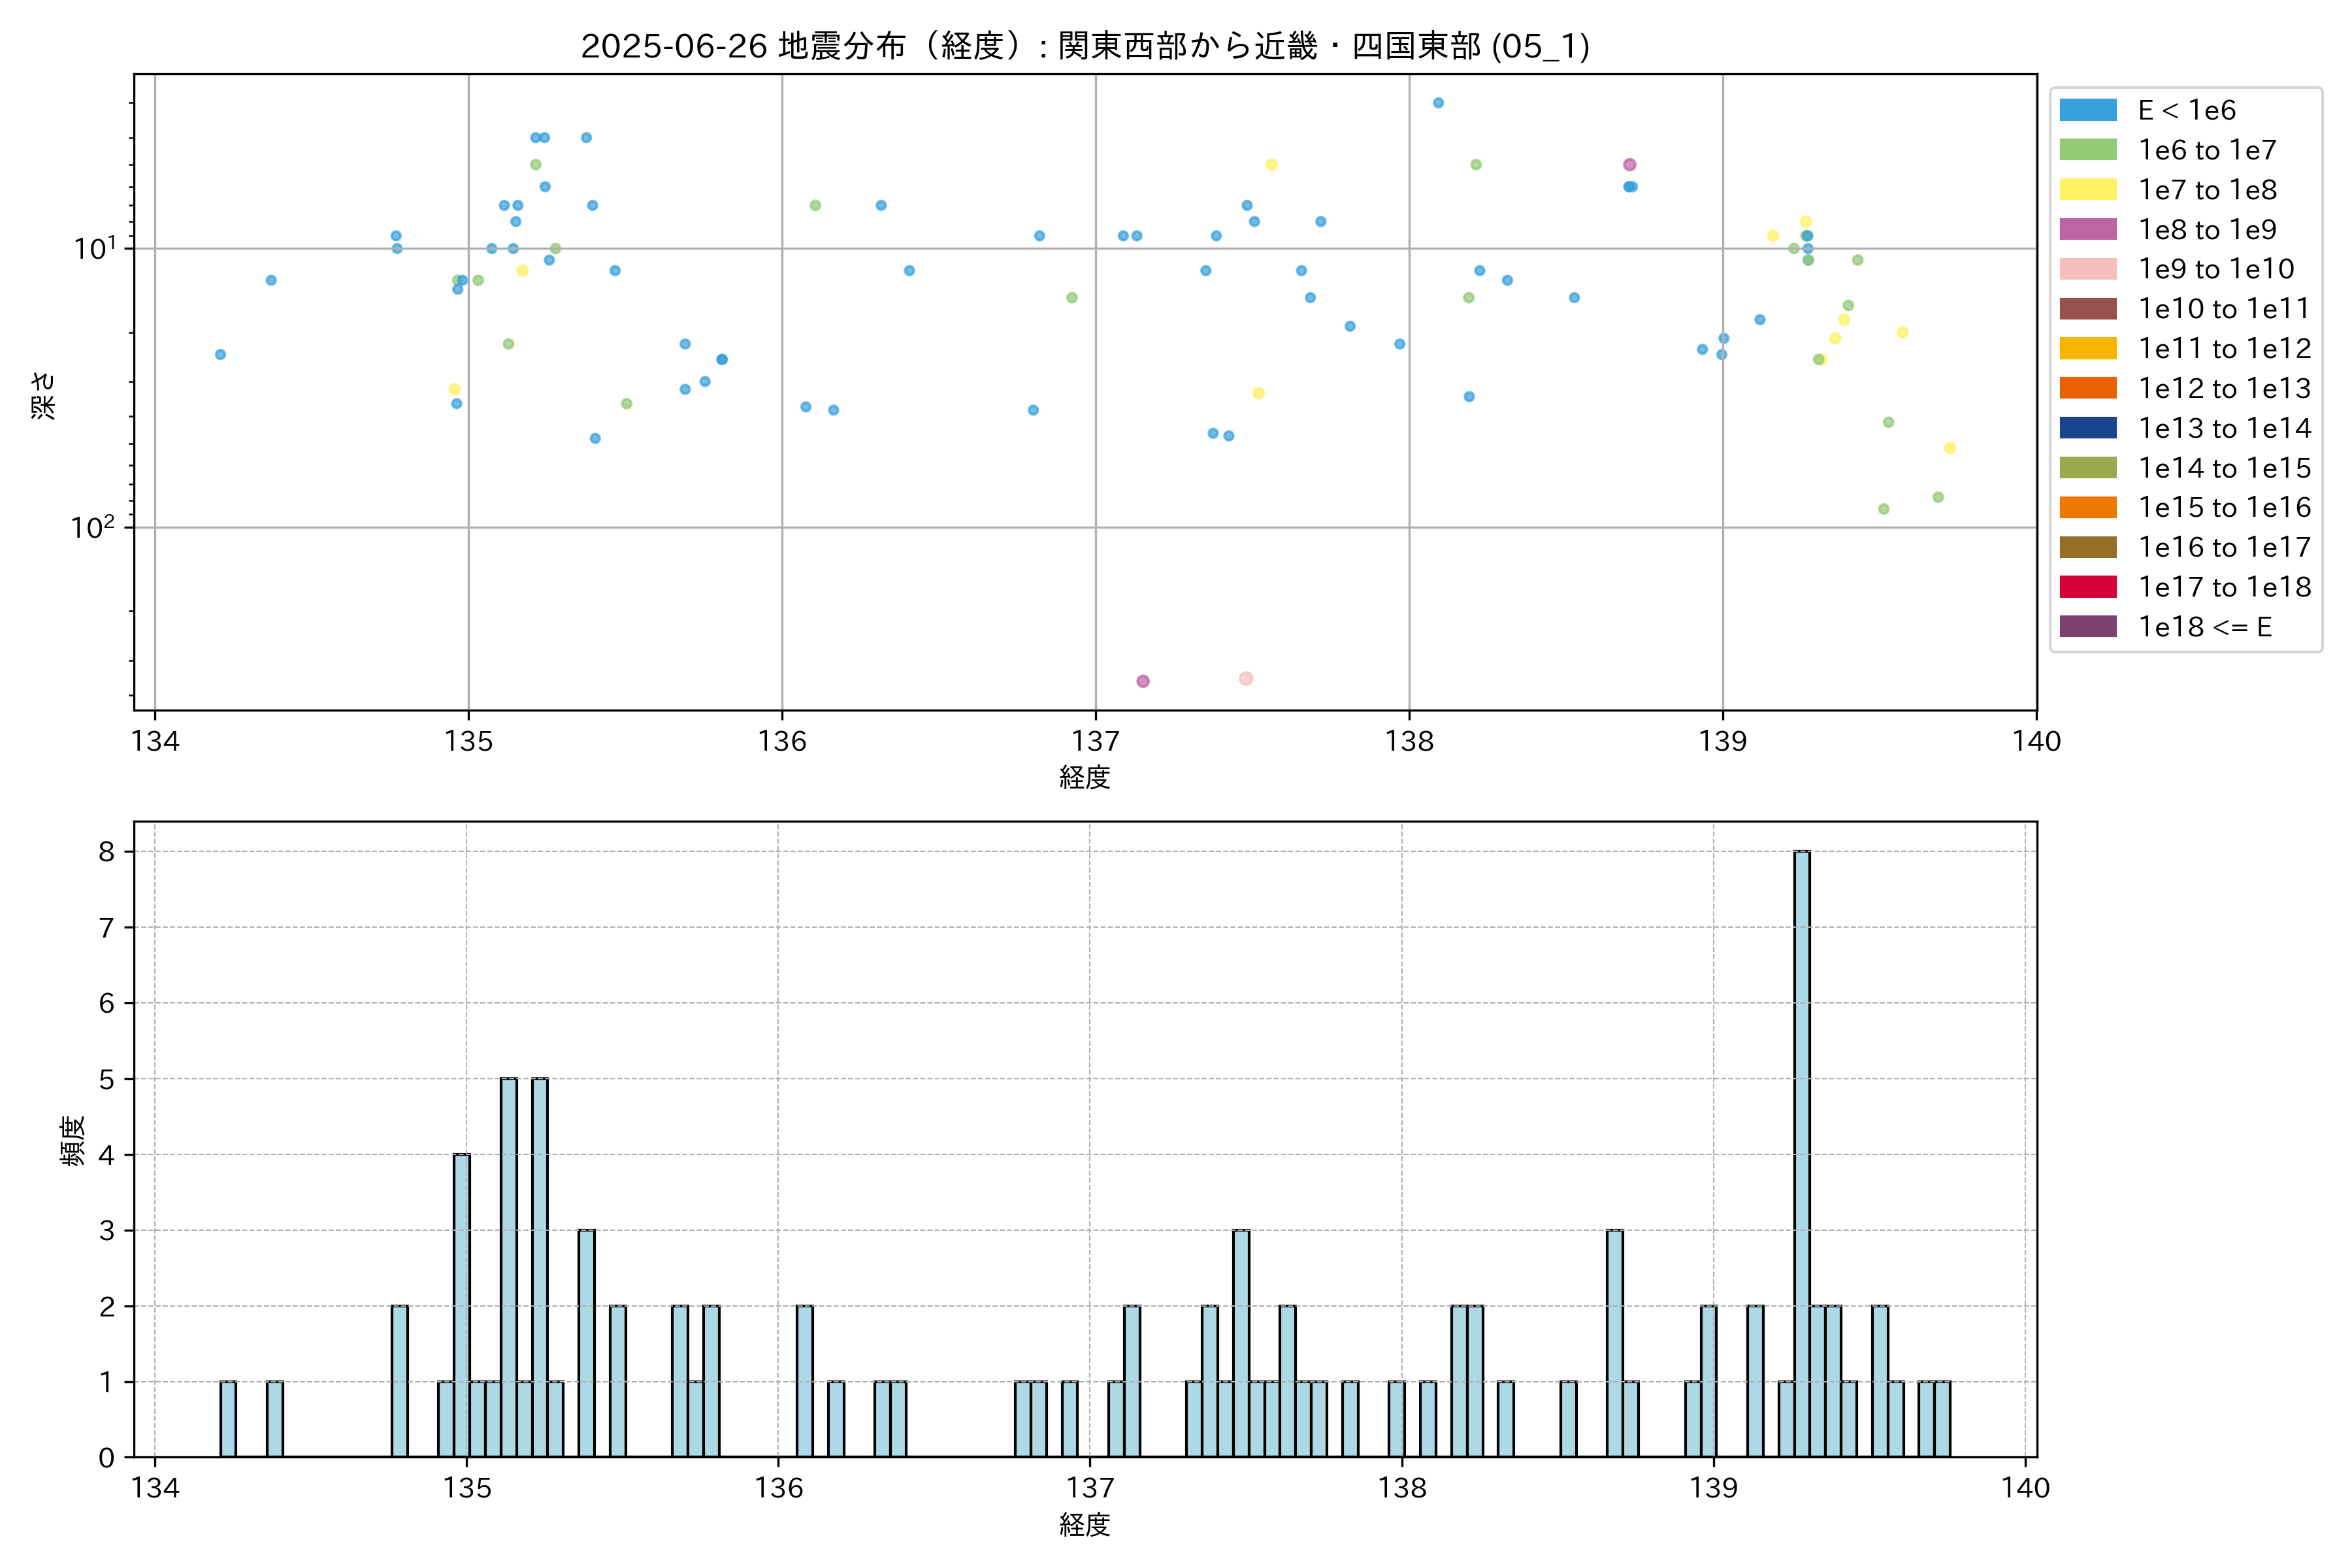The width and height of the screenshot is (2352, 1568).
Task: Click the magenta 1e8 to 1e9 legend swatch
Action: click(x=2087, y=229)
